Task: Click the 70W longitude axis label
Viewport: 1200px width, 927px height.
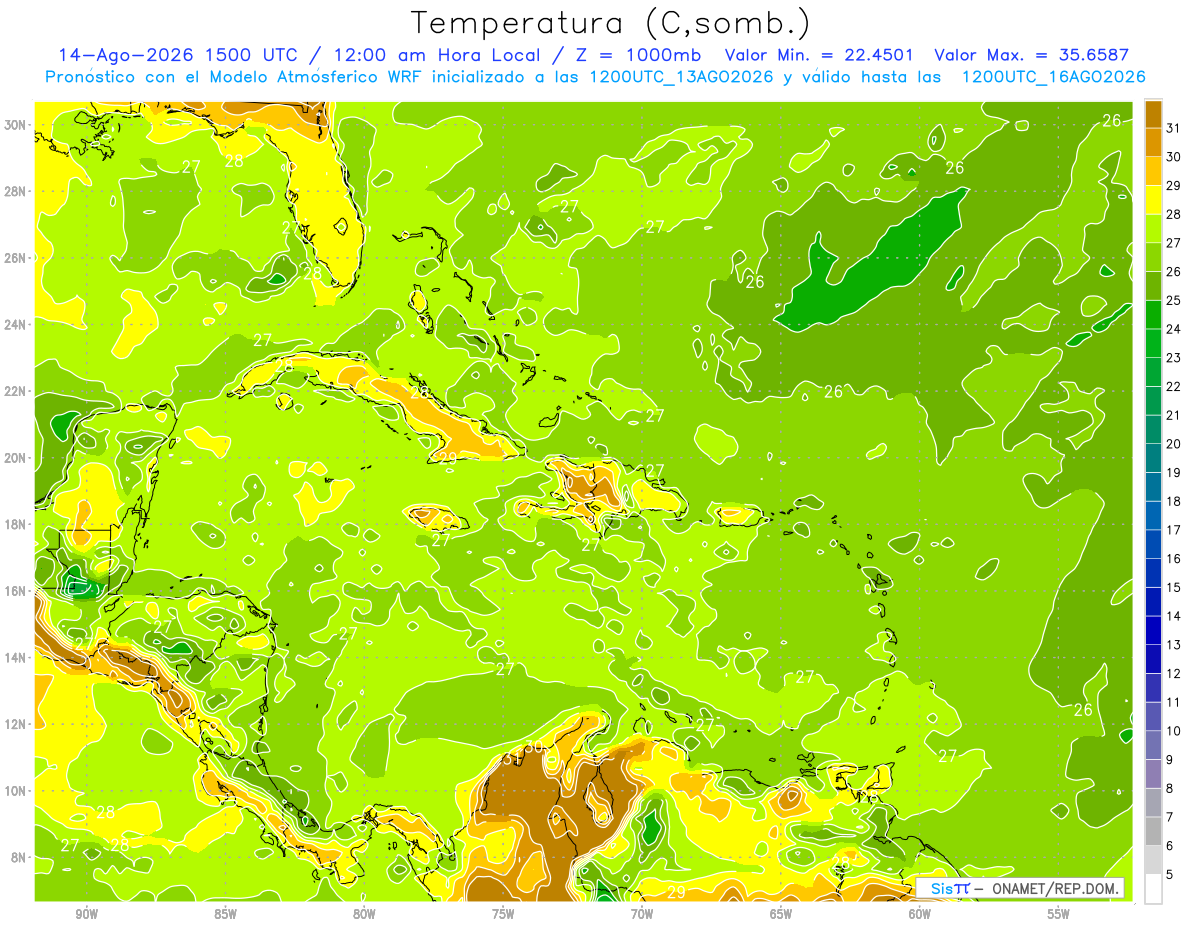Action: click(x=642, y=915)
